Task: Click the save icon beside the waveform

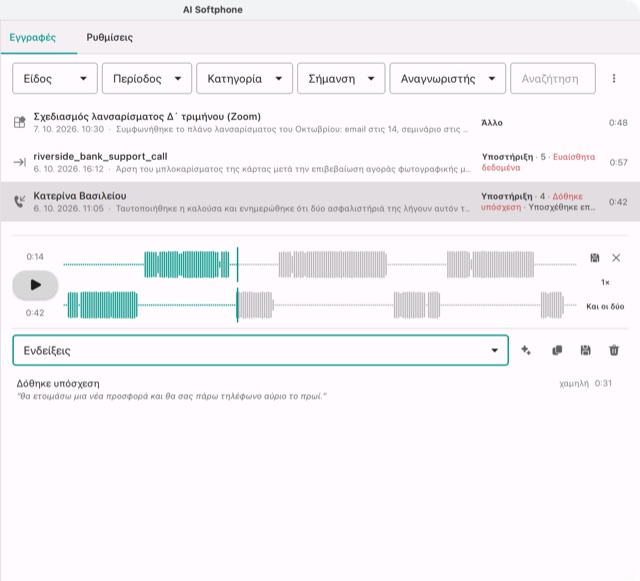Action: tap(595, 258)
